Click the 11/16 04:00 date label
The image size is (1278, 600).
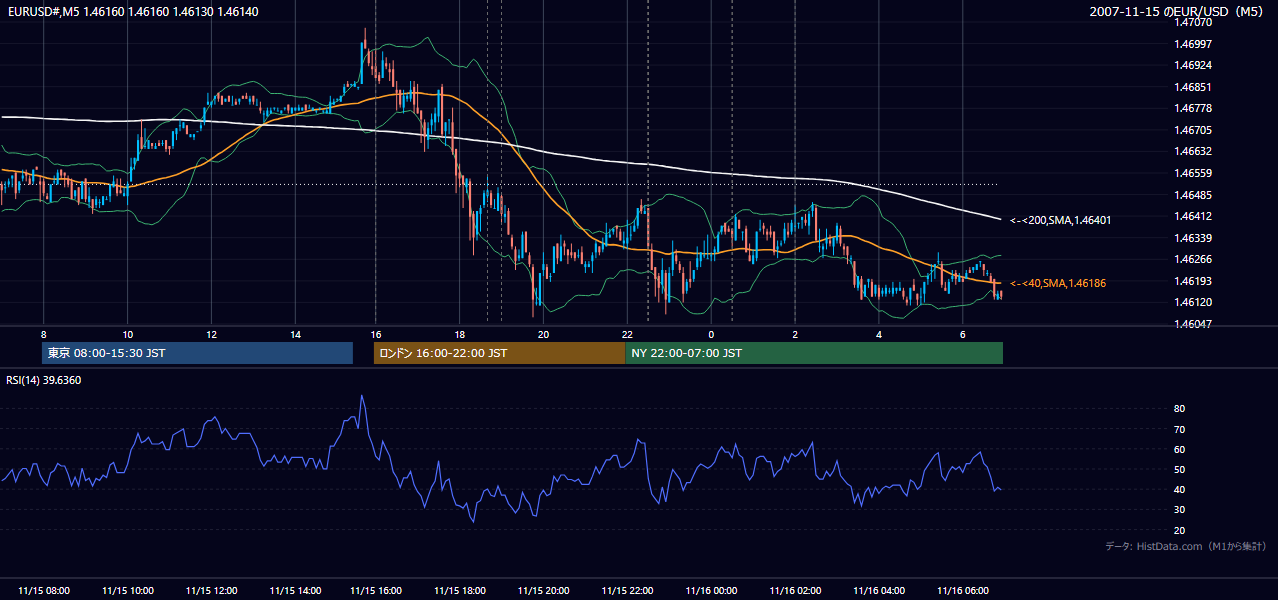pos(879,591)
